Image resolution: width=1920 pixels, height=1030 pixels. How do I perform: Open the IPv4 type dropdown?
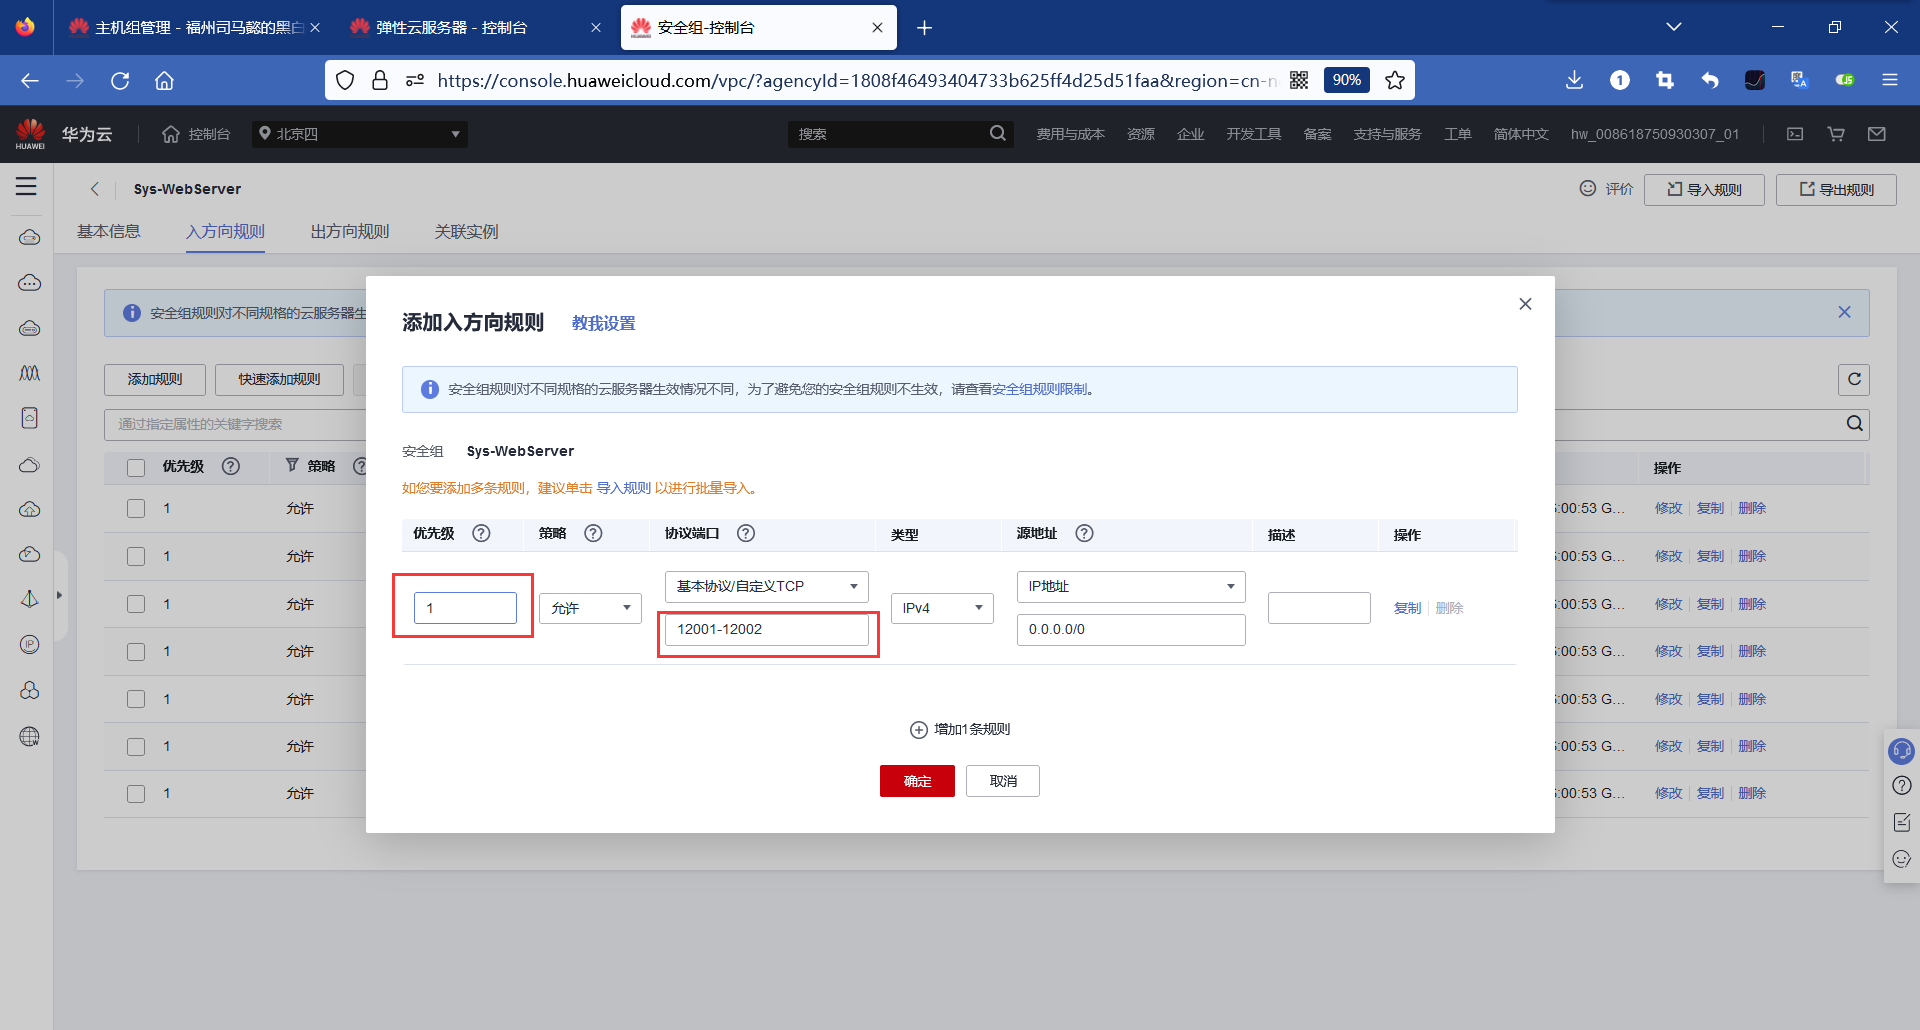click(x=942, y=608)
